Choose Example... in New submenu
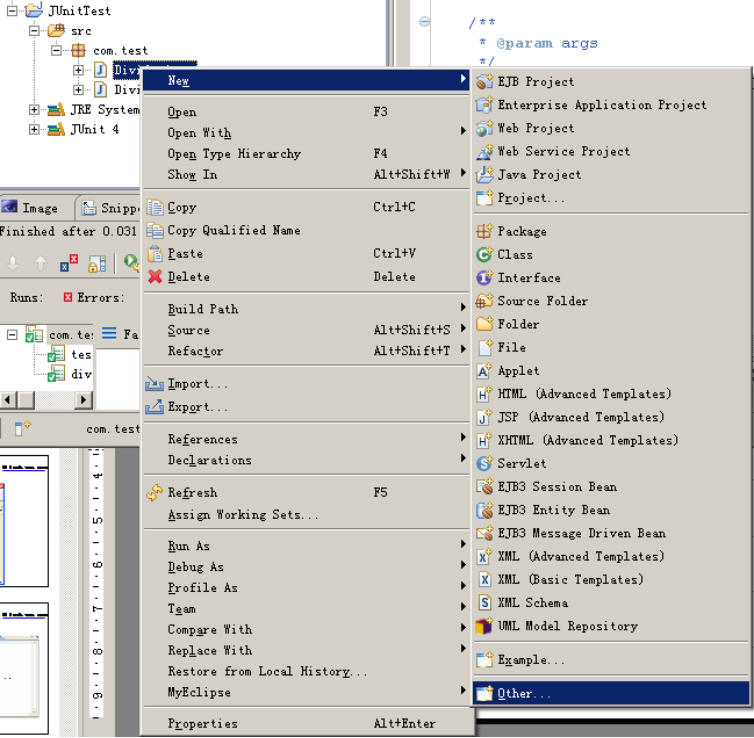The image size is (754, 738). coord(611,660)
